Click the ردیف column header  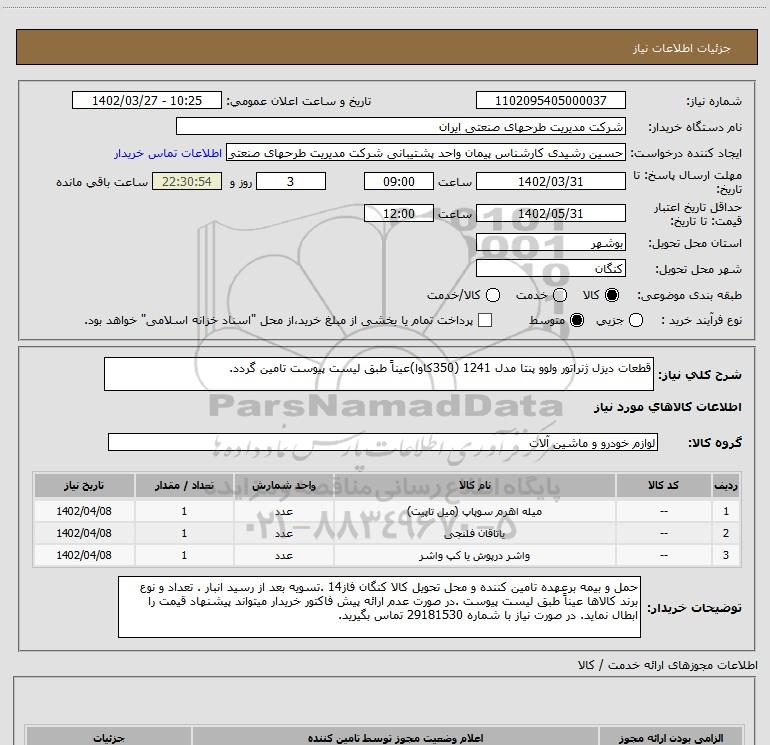click(x=726, y=485)
